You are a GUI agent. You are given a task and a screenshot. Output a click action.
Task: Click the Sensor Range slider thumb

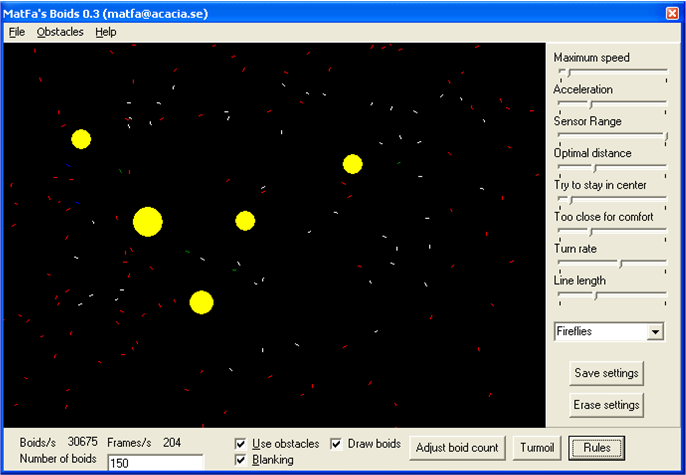point(666,136)
